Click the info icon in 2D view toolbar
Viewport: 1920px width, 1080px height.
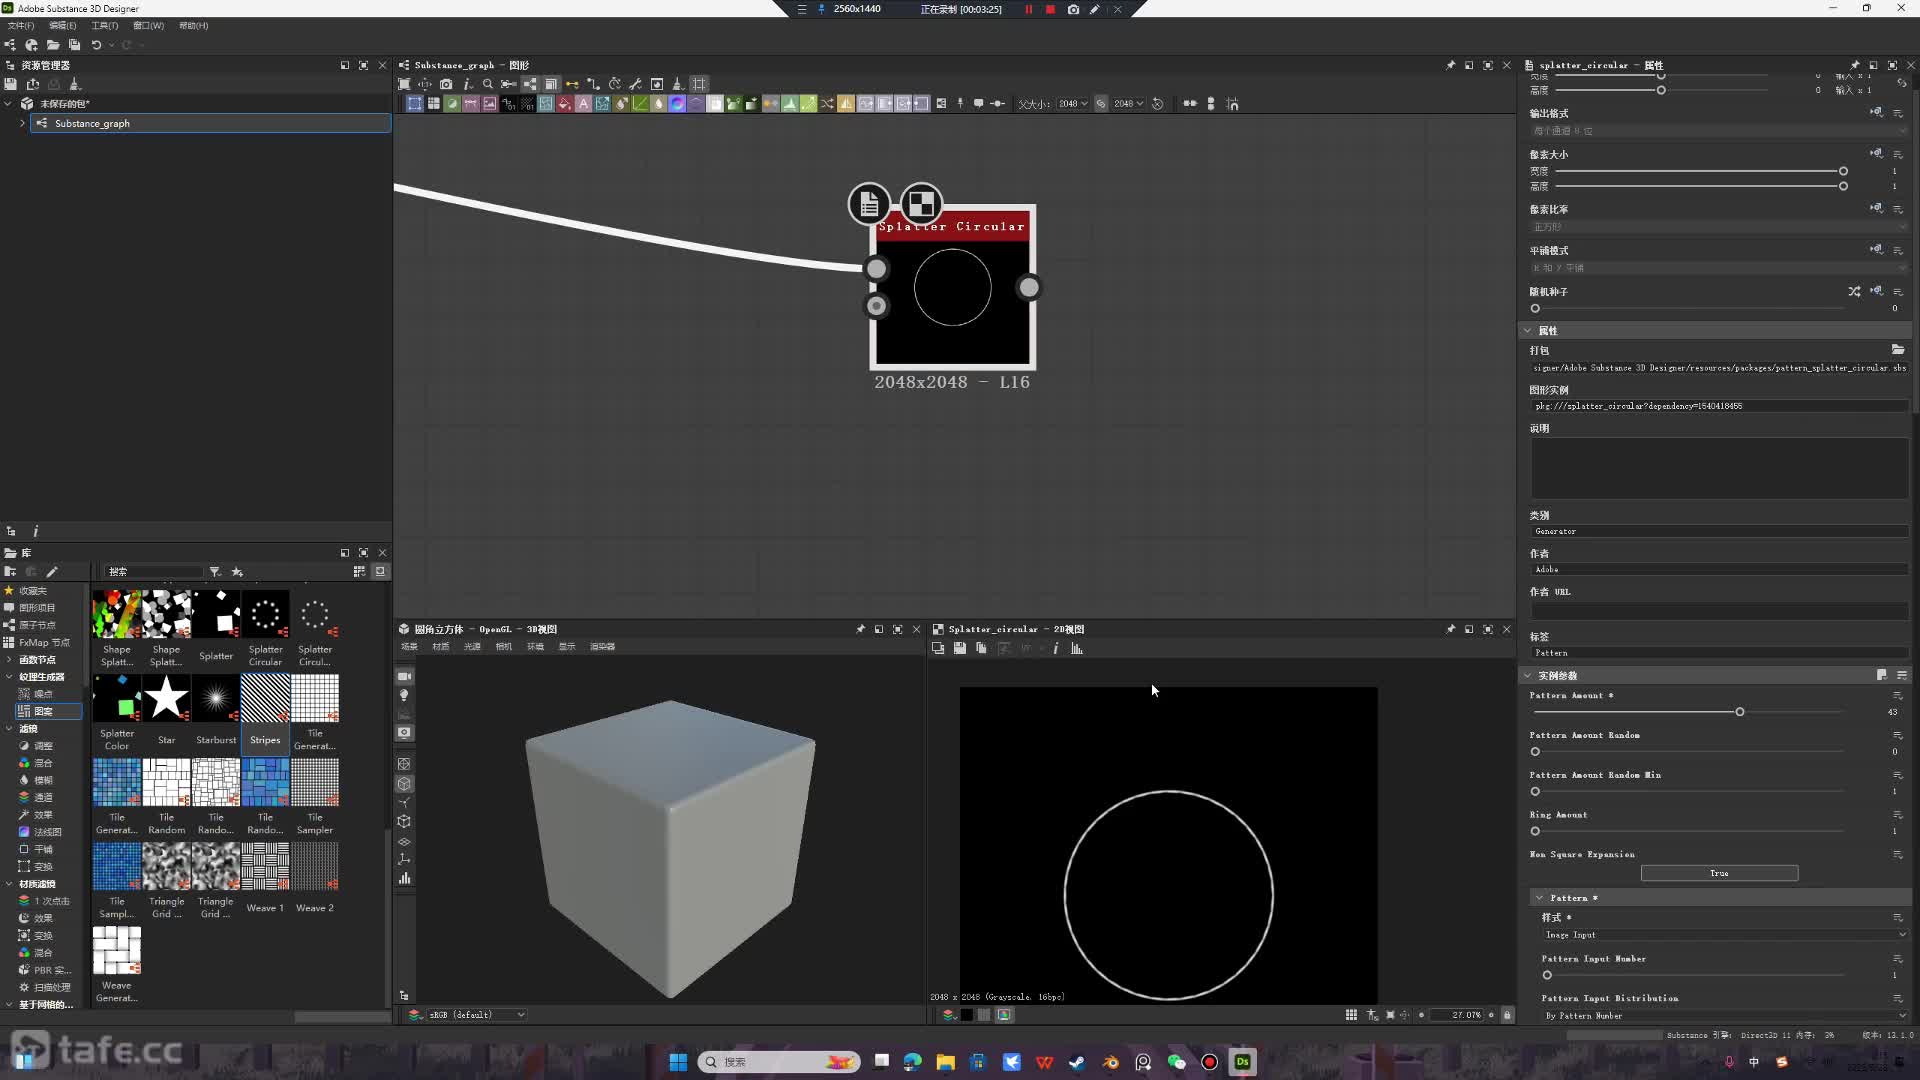point(1056,648)
